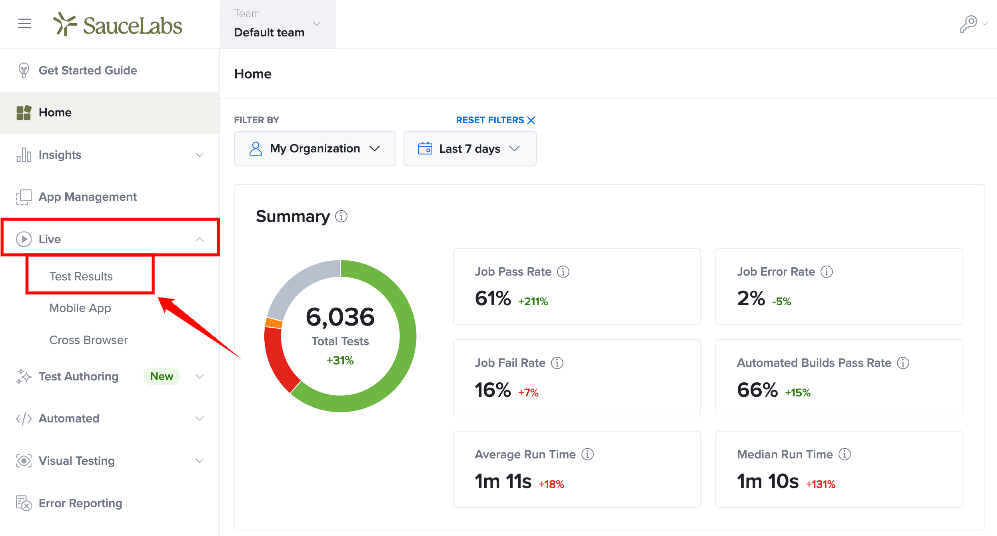This screenshot has width=997, height=536.
Task: Click the Reset Filters link
Action: click(x=495, y=120)
